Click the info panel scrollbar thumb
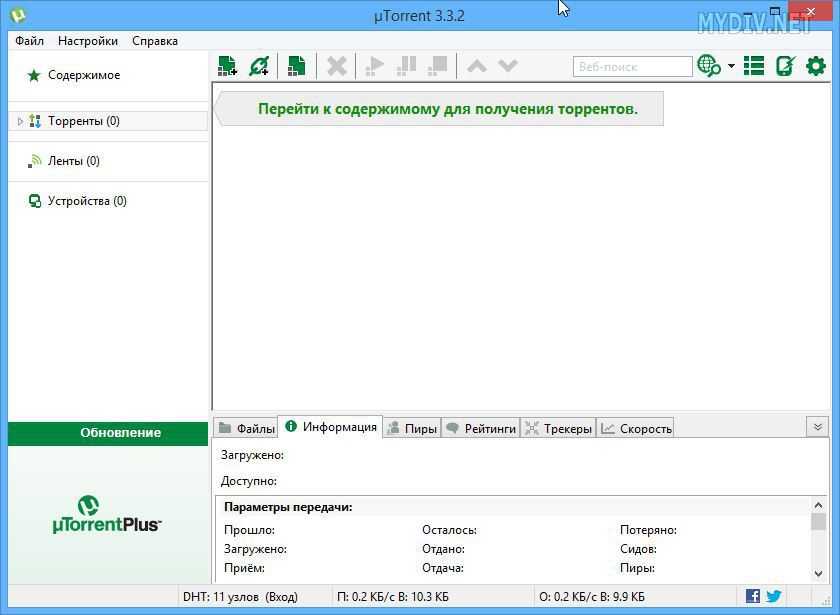 [818, 522]
